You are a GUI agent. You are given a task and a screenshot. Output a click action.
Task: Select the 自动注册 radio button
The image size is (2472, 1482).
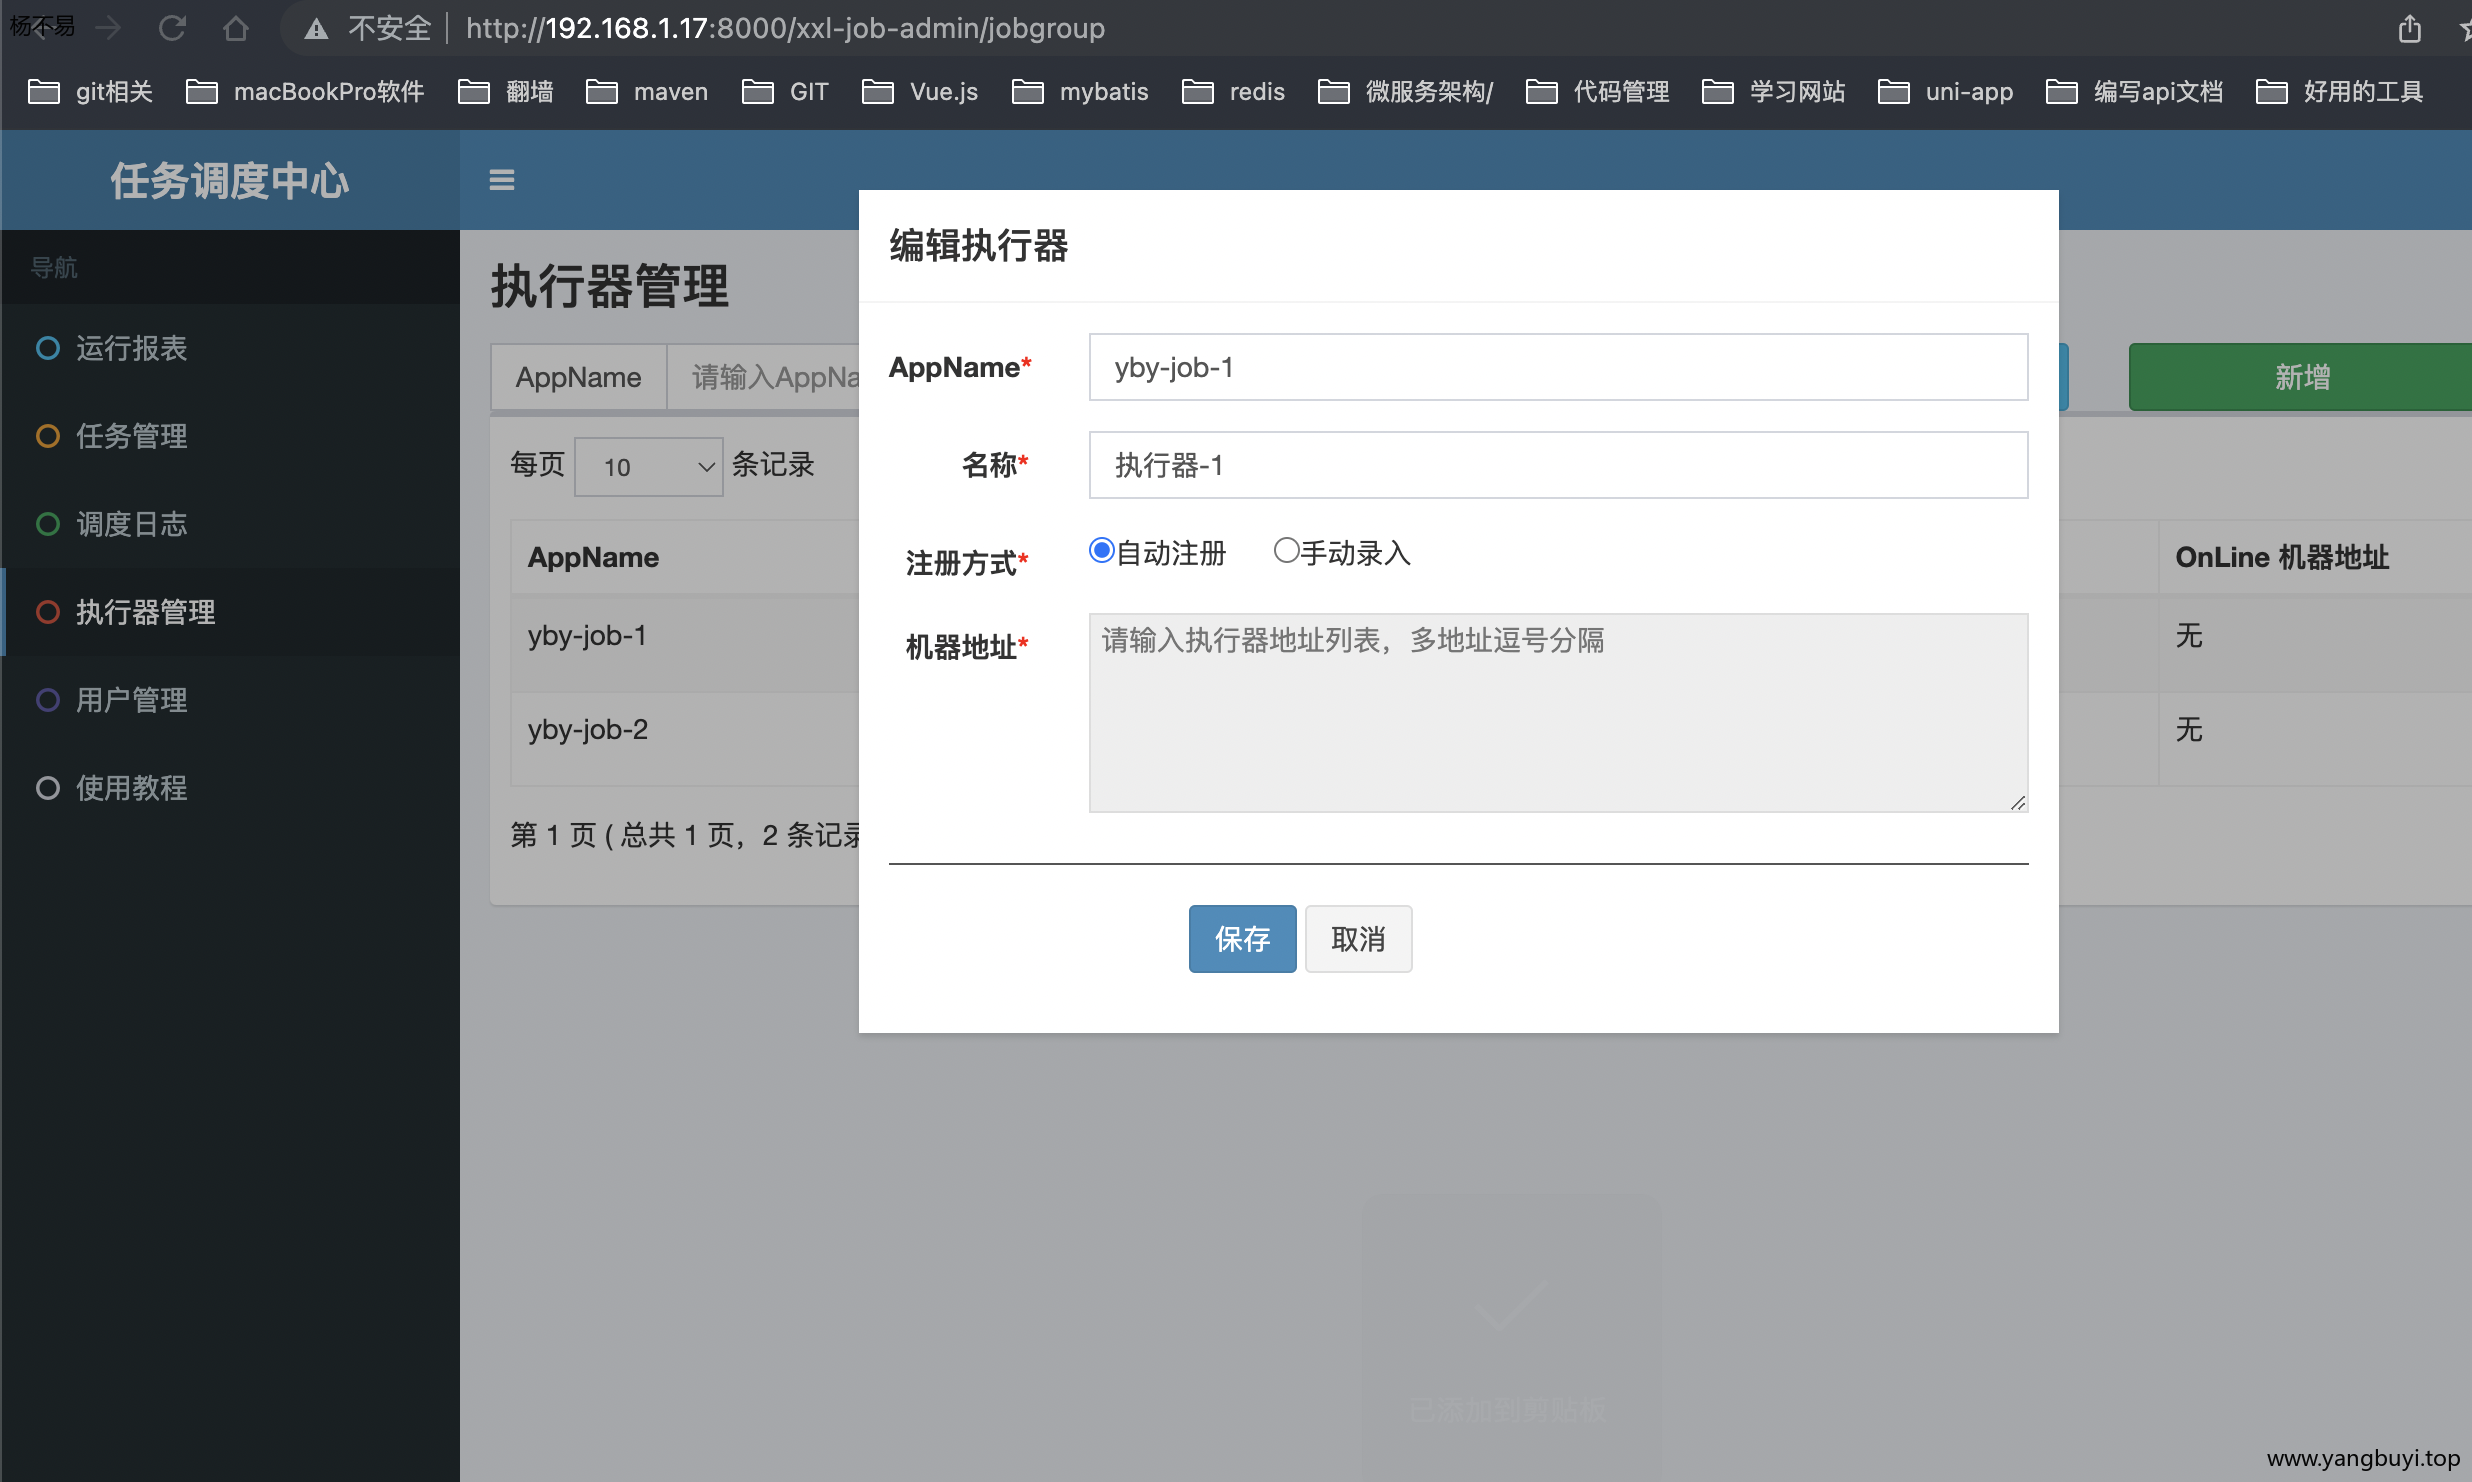pyautogui.click(x=1101, y=551)
